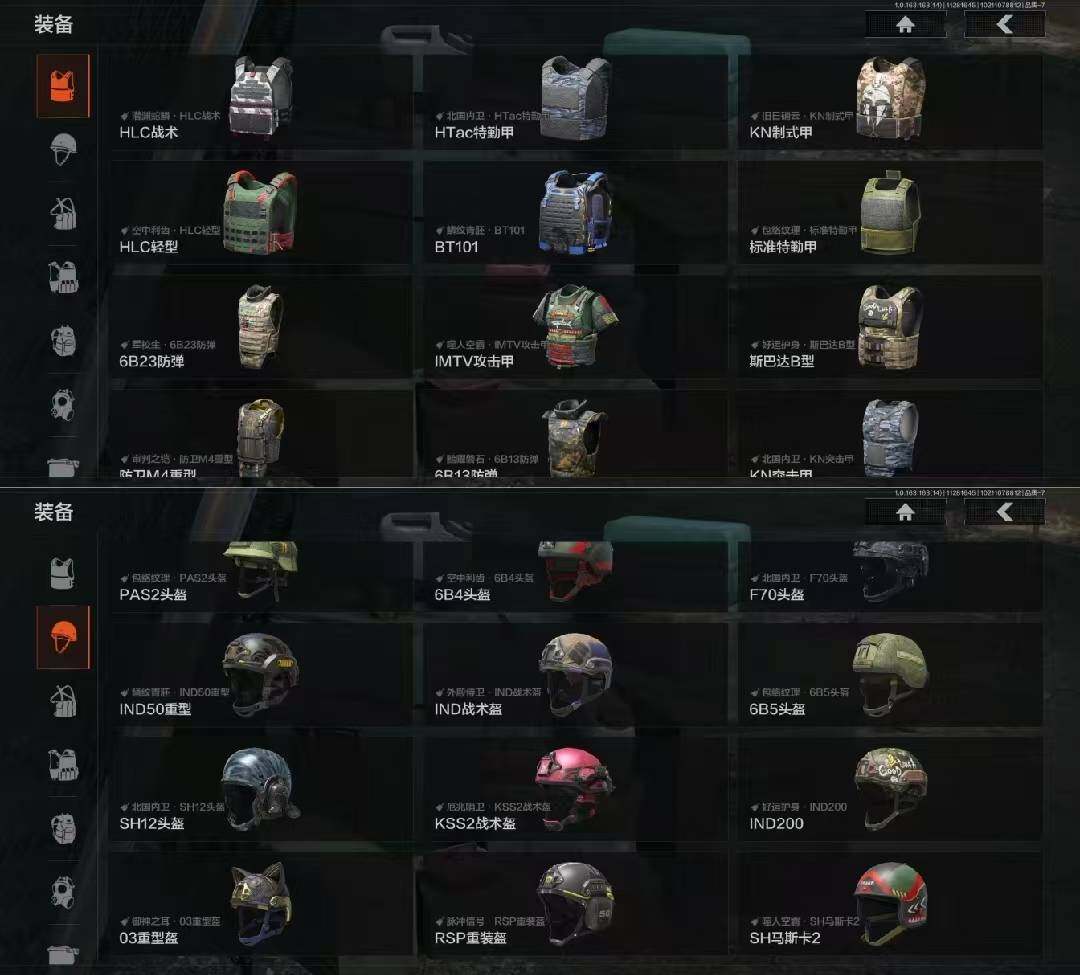Go to home from the top panel
Image resolution: width=1080 pixels, height=975 pixels.
point(905,25)
